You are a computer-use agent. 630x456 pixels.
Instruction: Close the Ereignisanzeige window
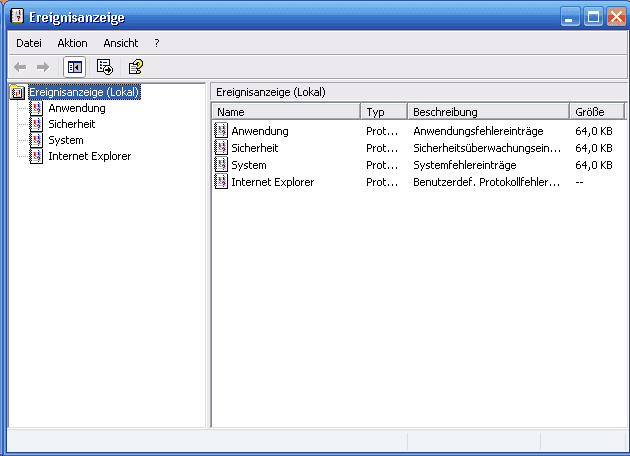click(616, 17)
